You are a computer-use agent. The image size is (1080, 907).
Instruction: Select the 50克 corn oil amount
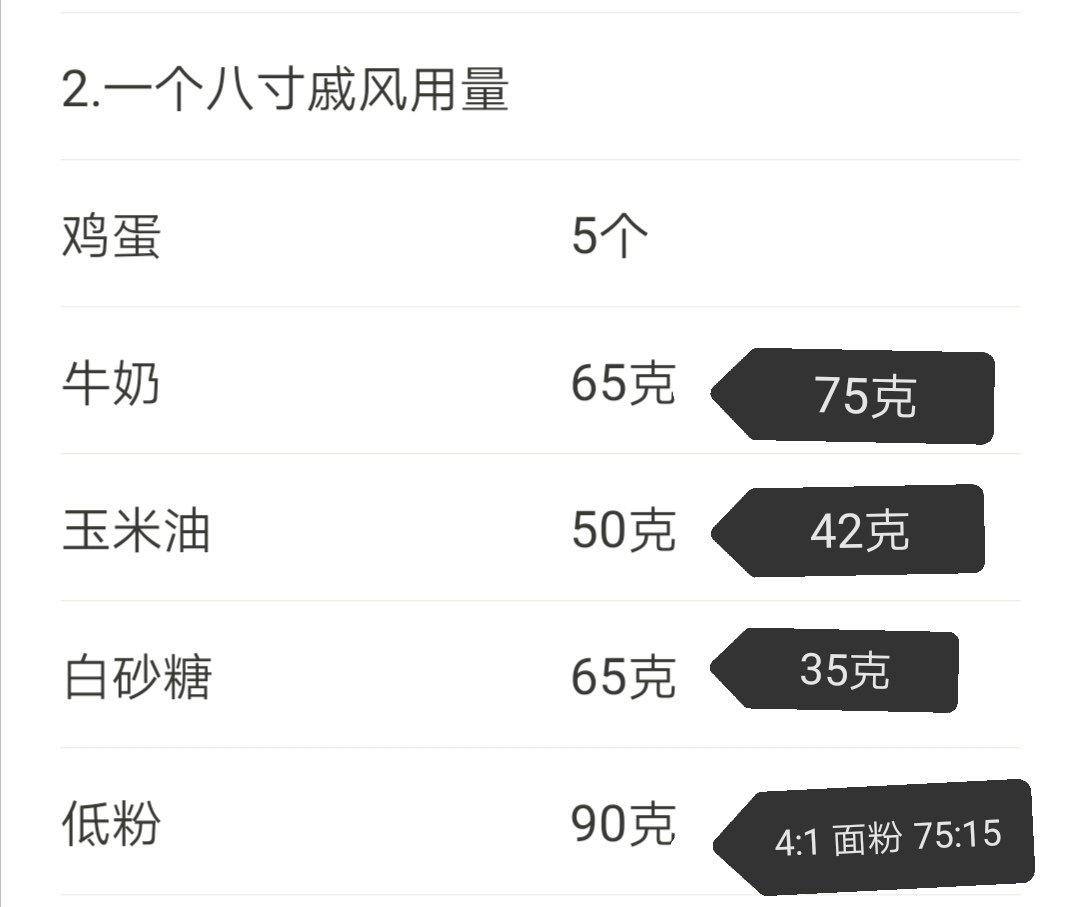(x=623, y=530)
